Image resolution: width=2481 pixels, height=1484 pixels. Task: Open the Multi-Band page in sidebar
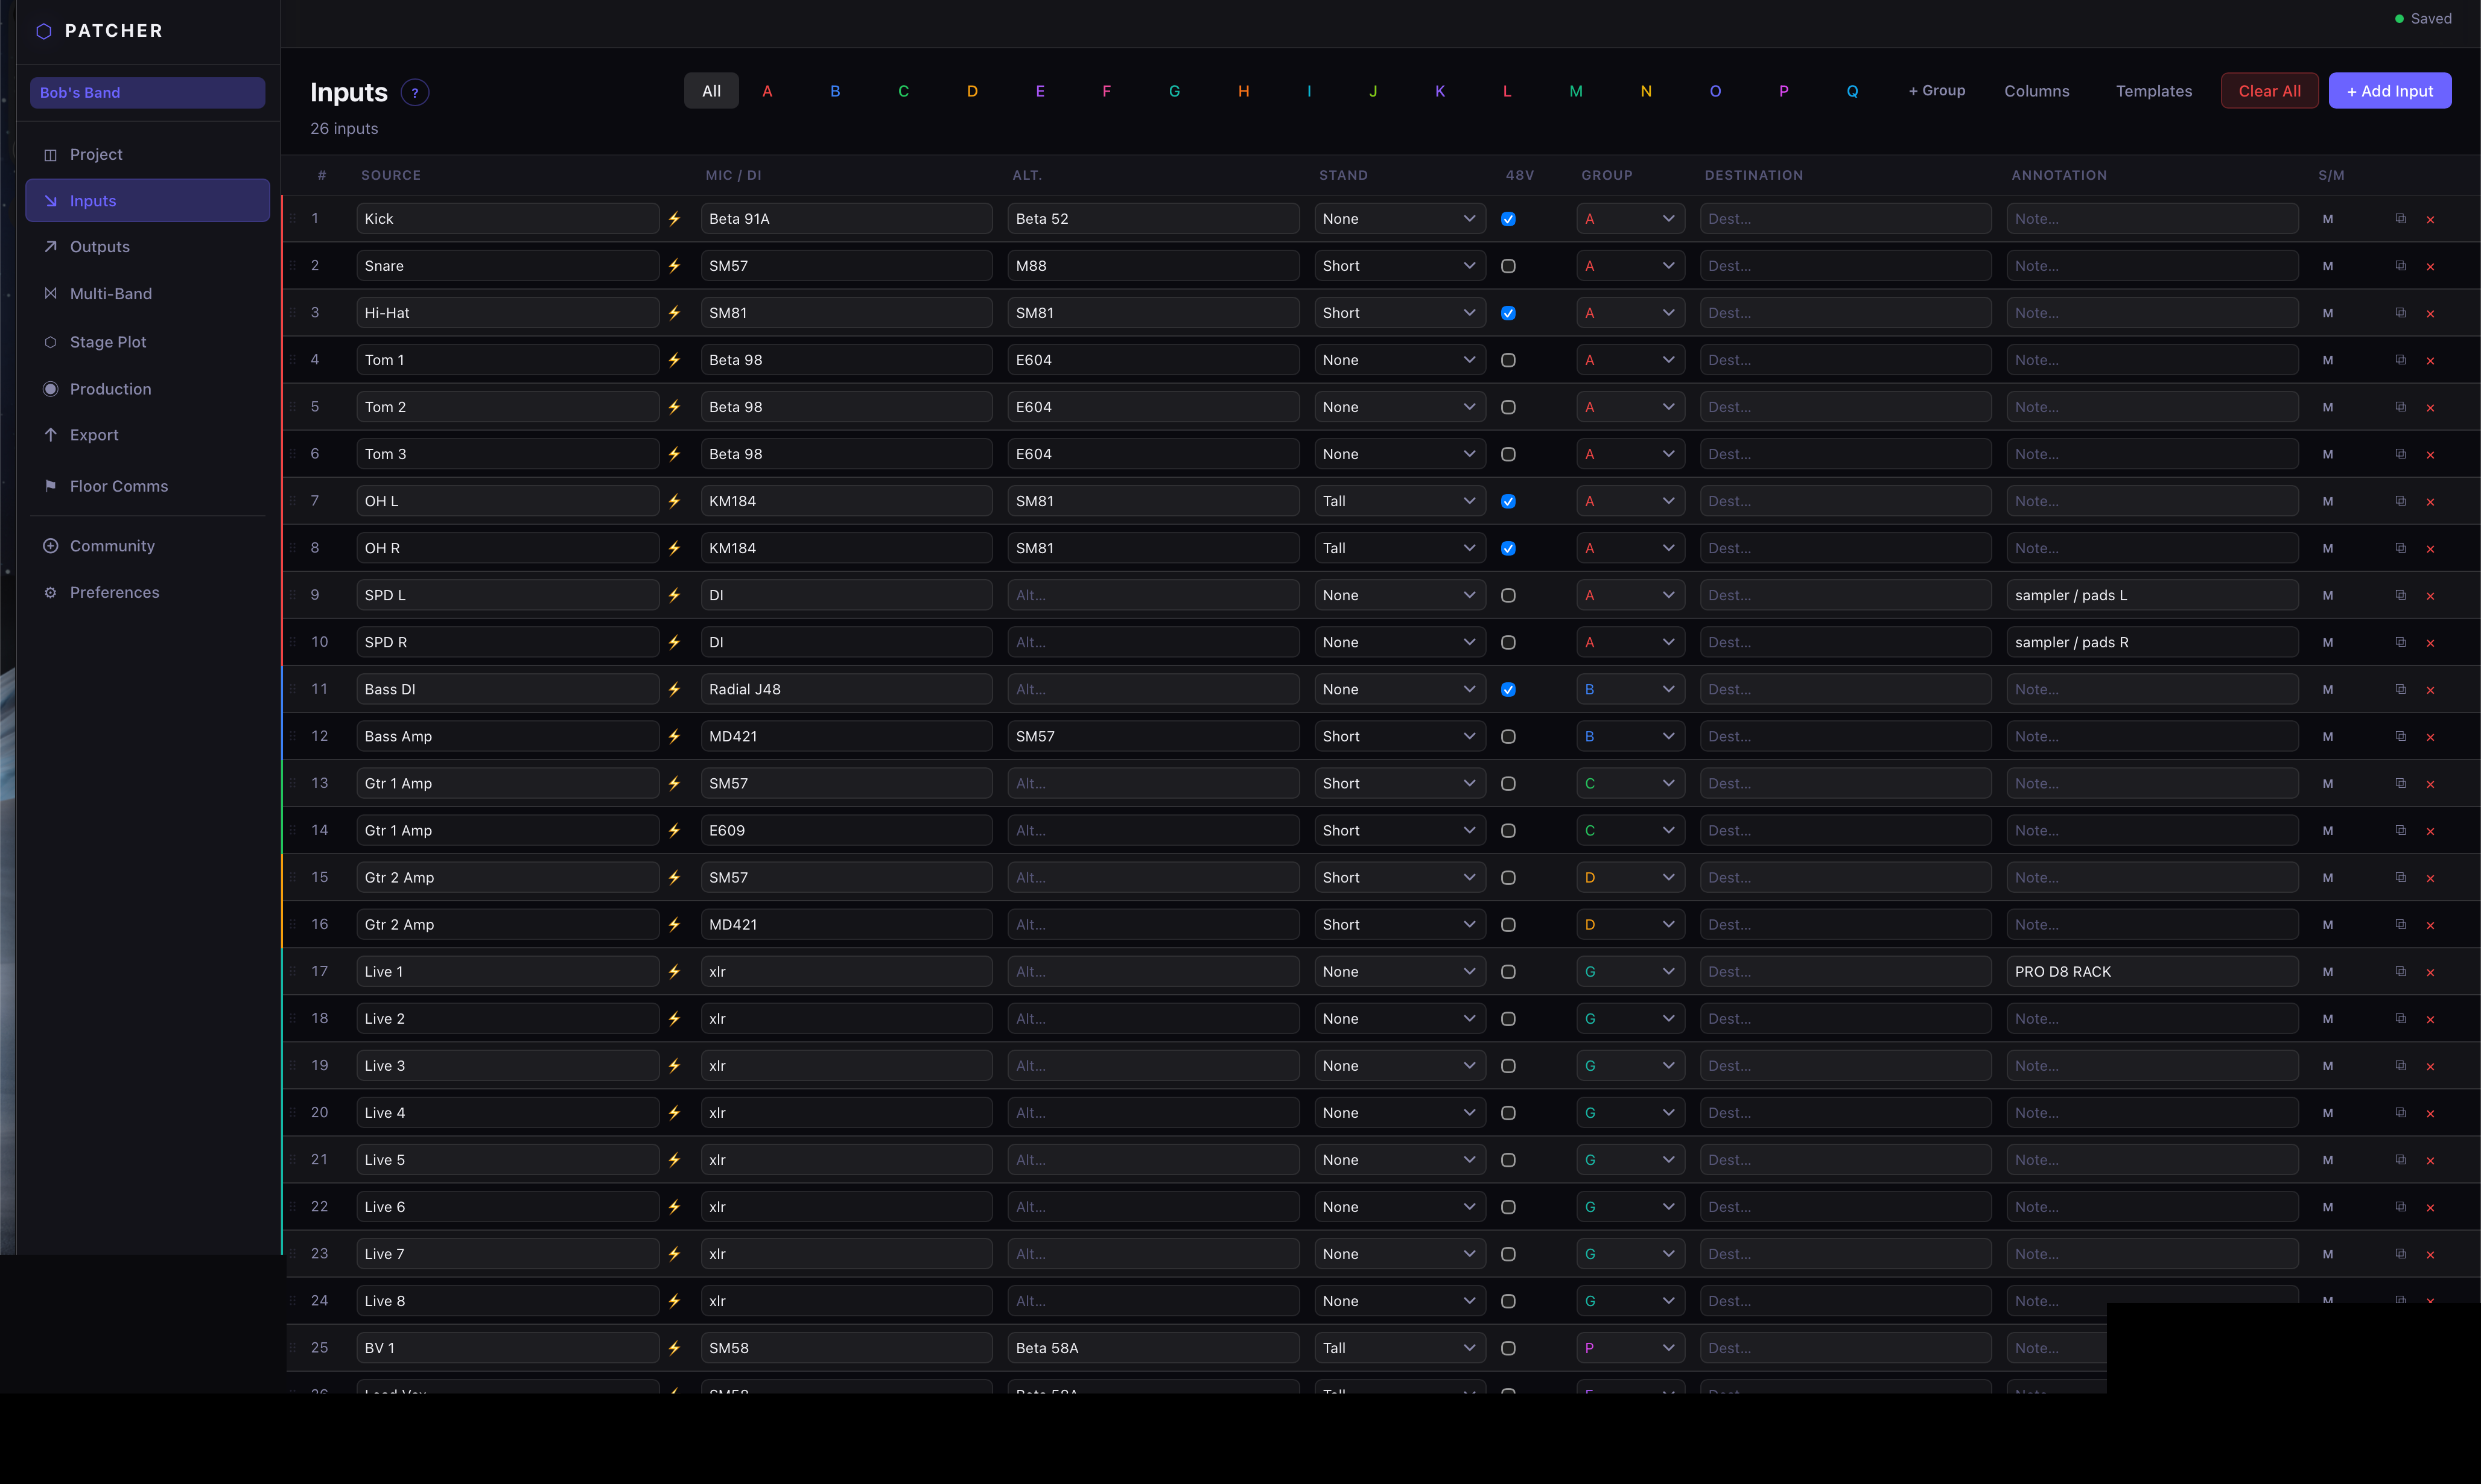tap(148, 294)
